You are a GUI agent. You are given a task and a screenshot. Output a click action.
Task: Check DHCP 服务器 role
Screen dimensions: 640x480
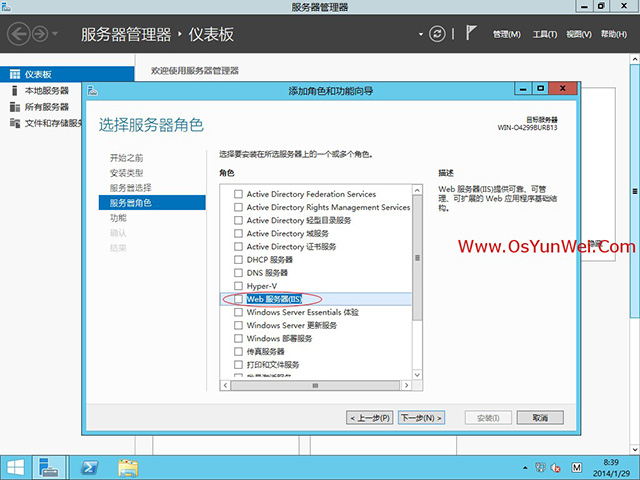click(238, 260)
